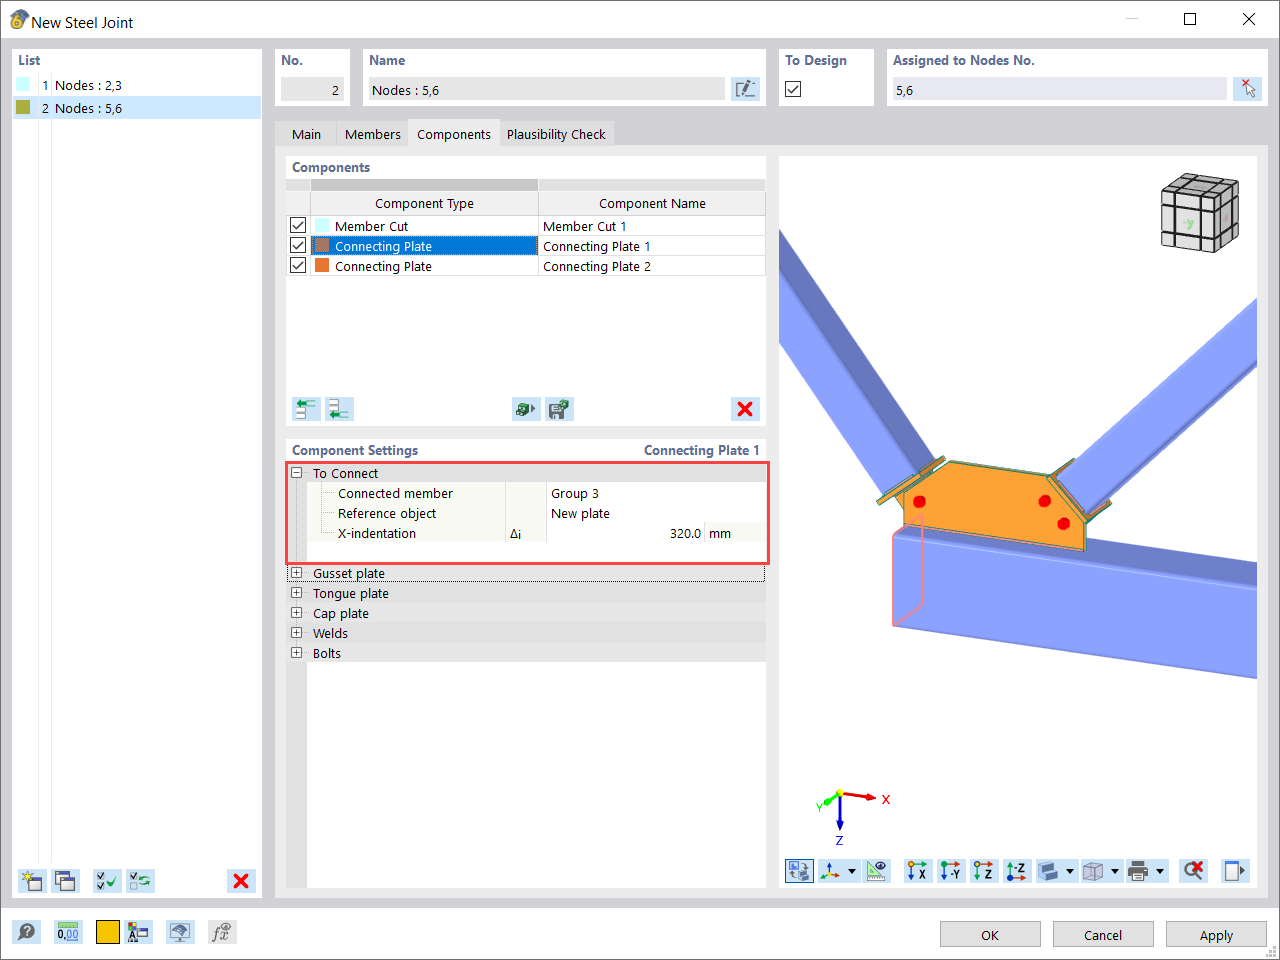The width and height of the screenshot is (1280, 960).
Task: Click the yellow color swatch in bottom toolbar
Action: pyautogui.click(x=108, y=932)
